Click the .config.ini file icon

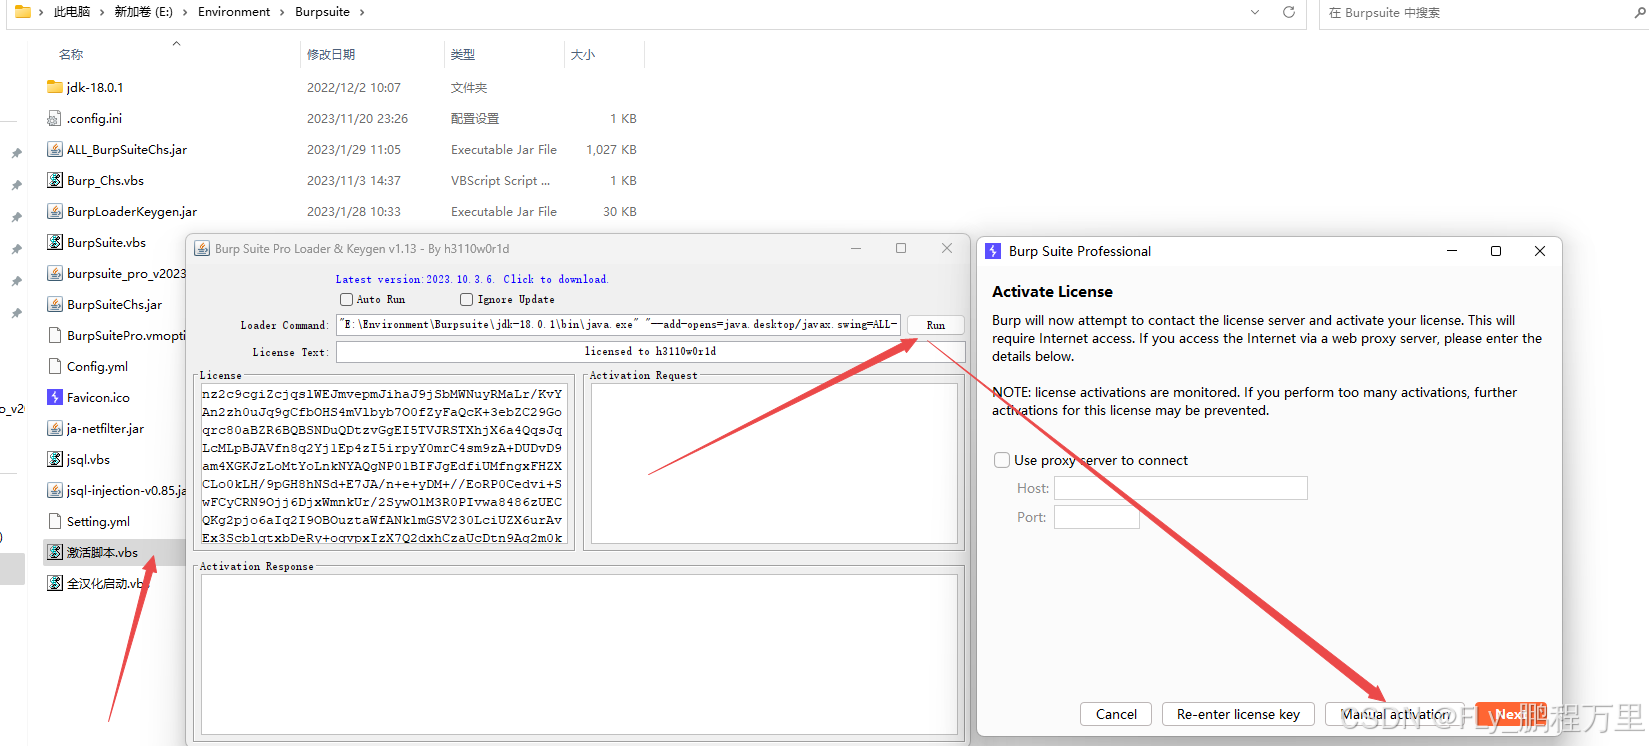point(55,118)
